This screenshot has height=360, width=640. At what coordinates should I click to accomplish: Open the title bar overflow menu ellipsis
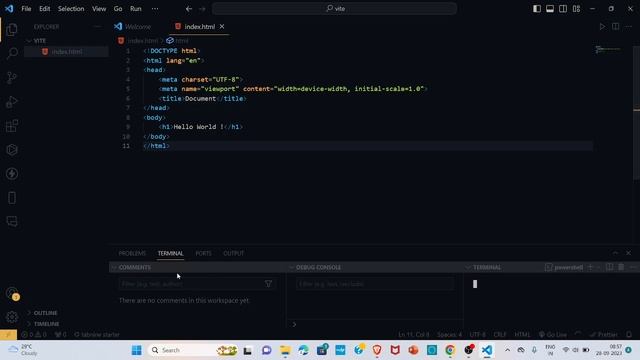click(155, 9)
